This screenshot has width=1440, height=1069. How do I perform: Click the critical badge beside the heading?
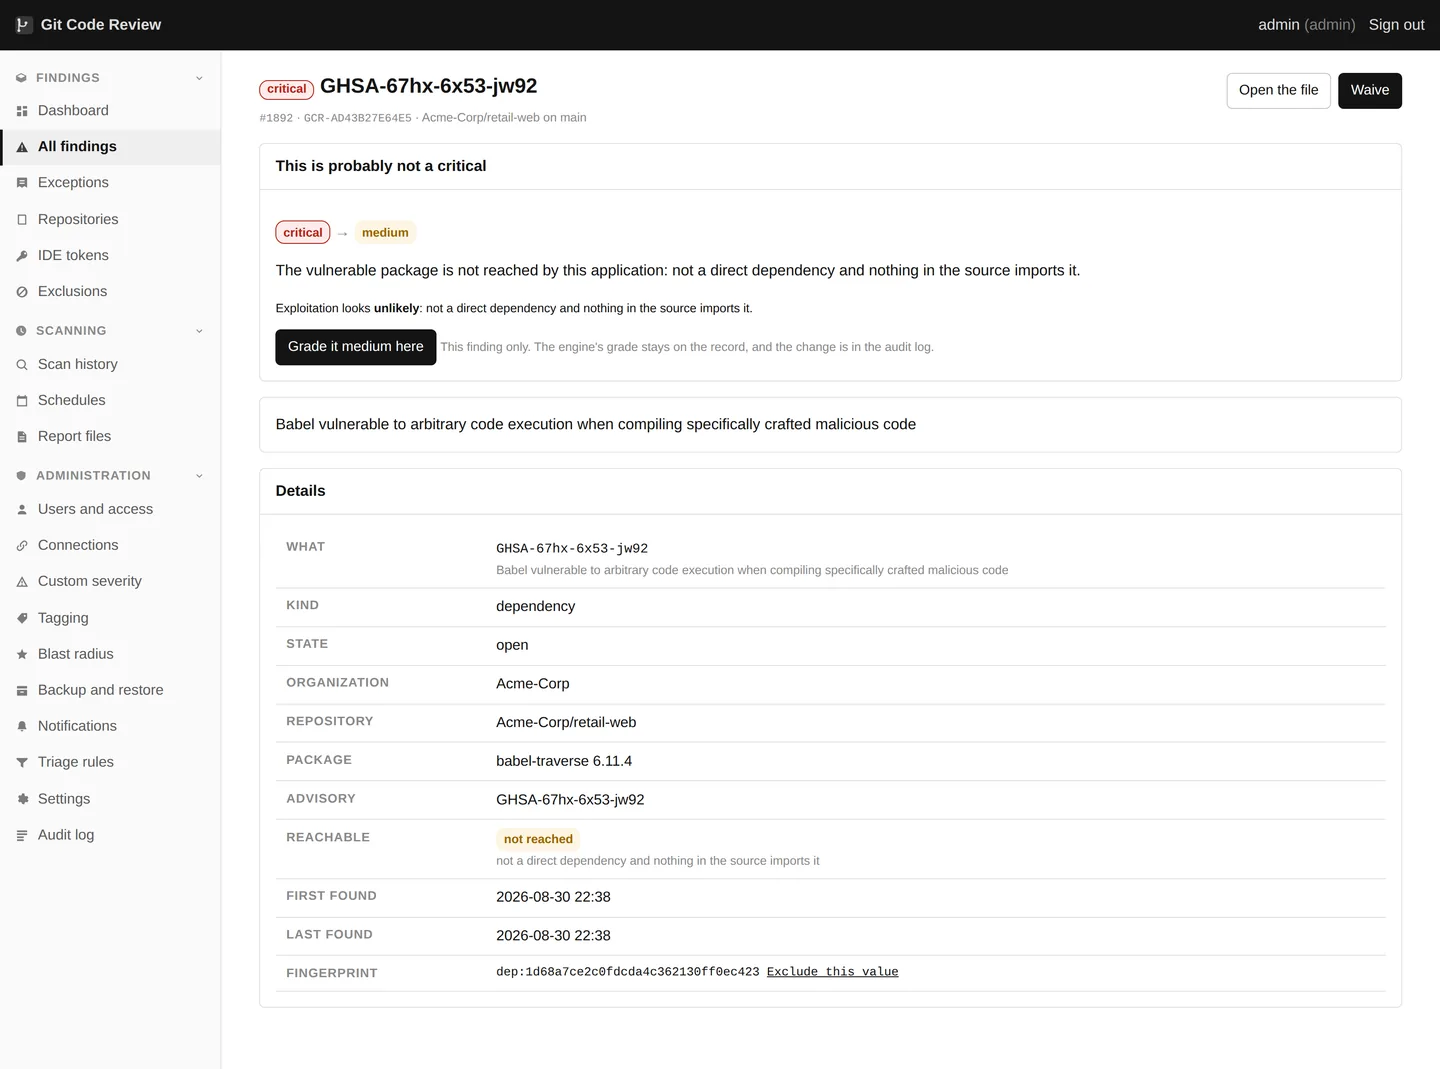click(x=287, y=89)
